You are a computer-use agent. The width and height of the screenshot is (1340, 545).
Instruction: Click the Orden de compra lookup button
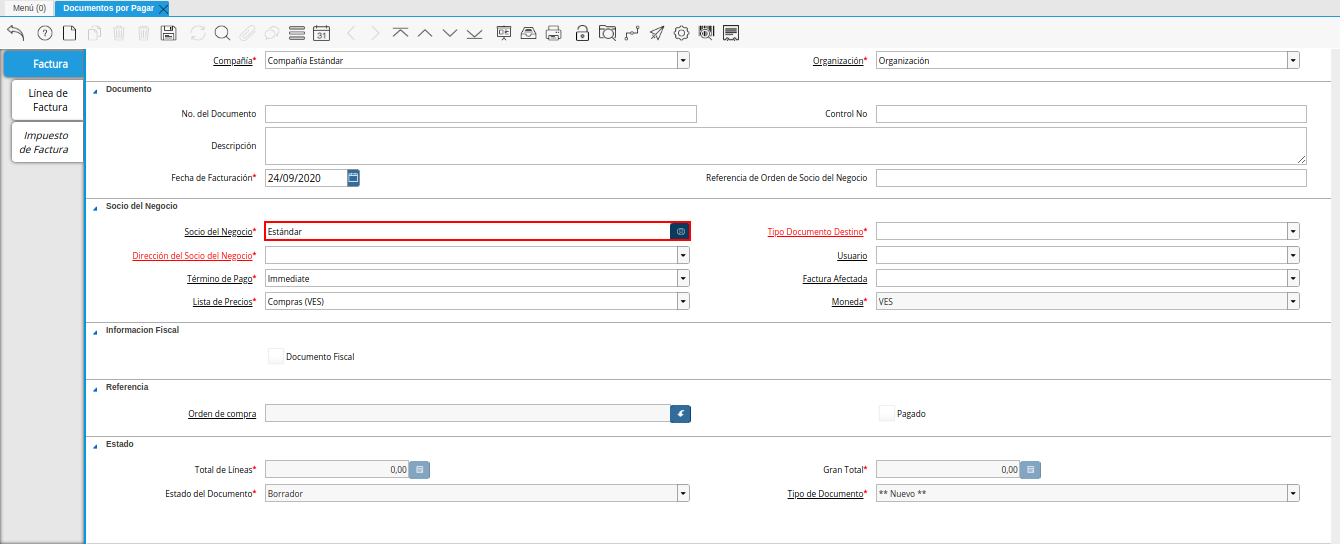pos(680,413)
